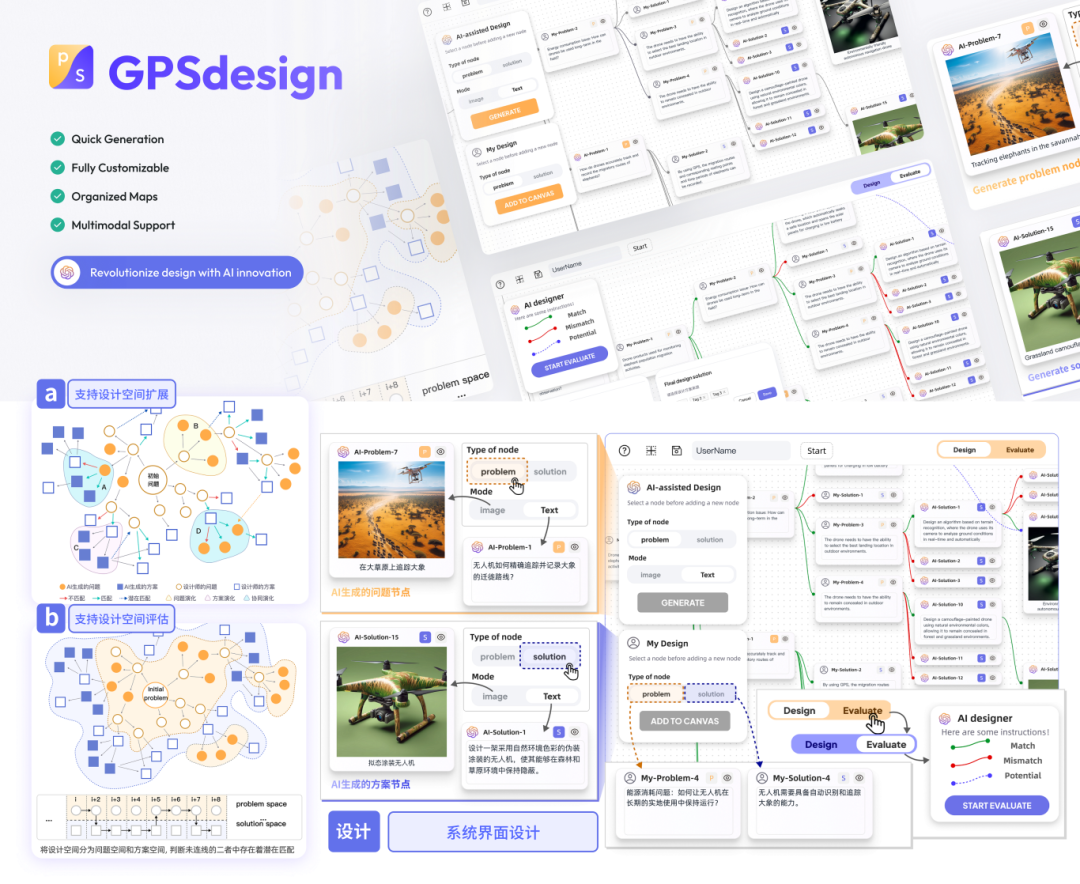1080x884 pixels.
Task: Select dashed-blue solution type in upright My Design panel
Action: point(711,694)
